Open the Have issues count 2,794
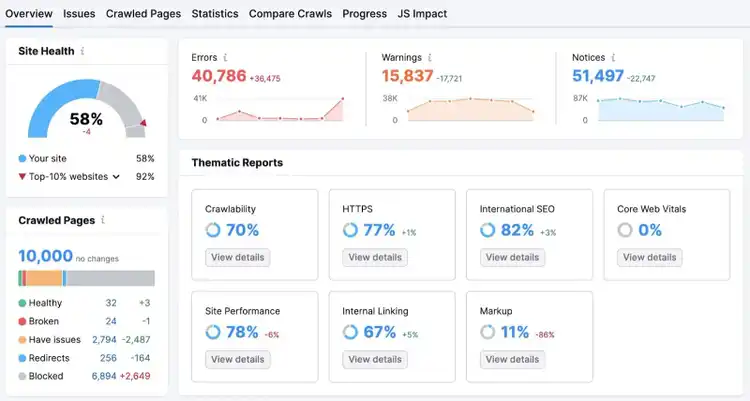Image resolution: width=750 pixels, height=401 pixels. point(104,340)
